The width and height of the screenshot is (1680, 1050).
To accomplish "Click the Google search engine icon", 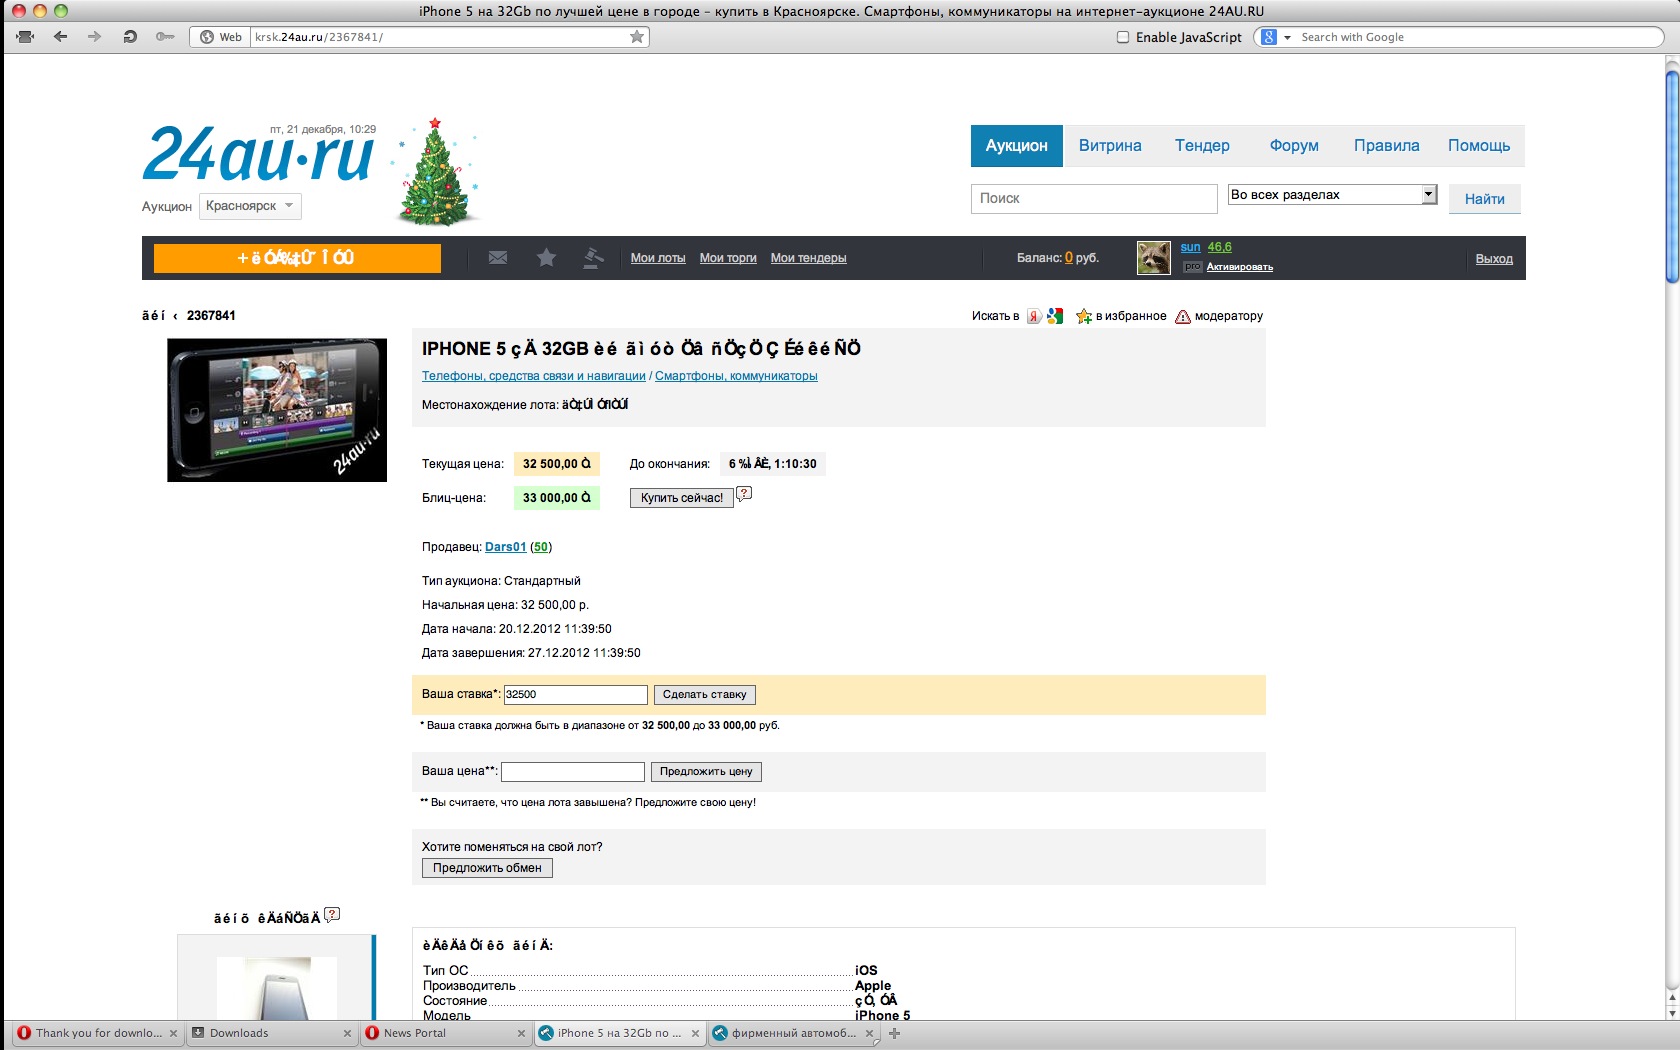I will tap(1269, 37).
